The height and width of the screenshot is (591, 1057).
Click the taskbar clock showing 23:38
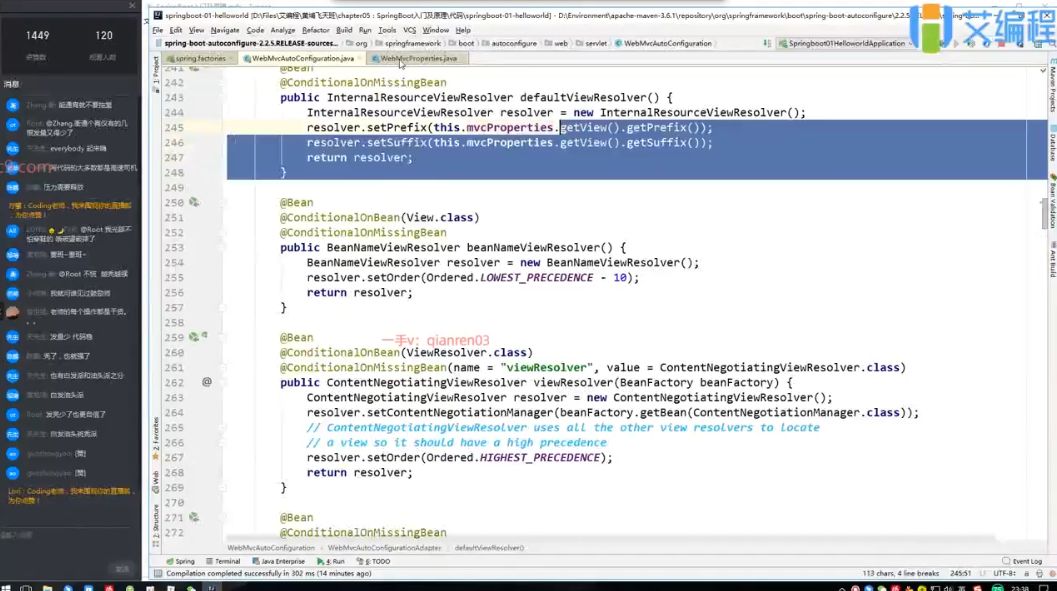(1020, 588)
